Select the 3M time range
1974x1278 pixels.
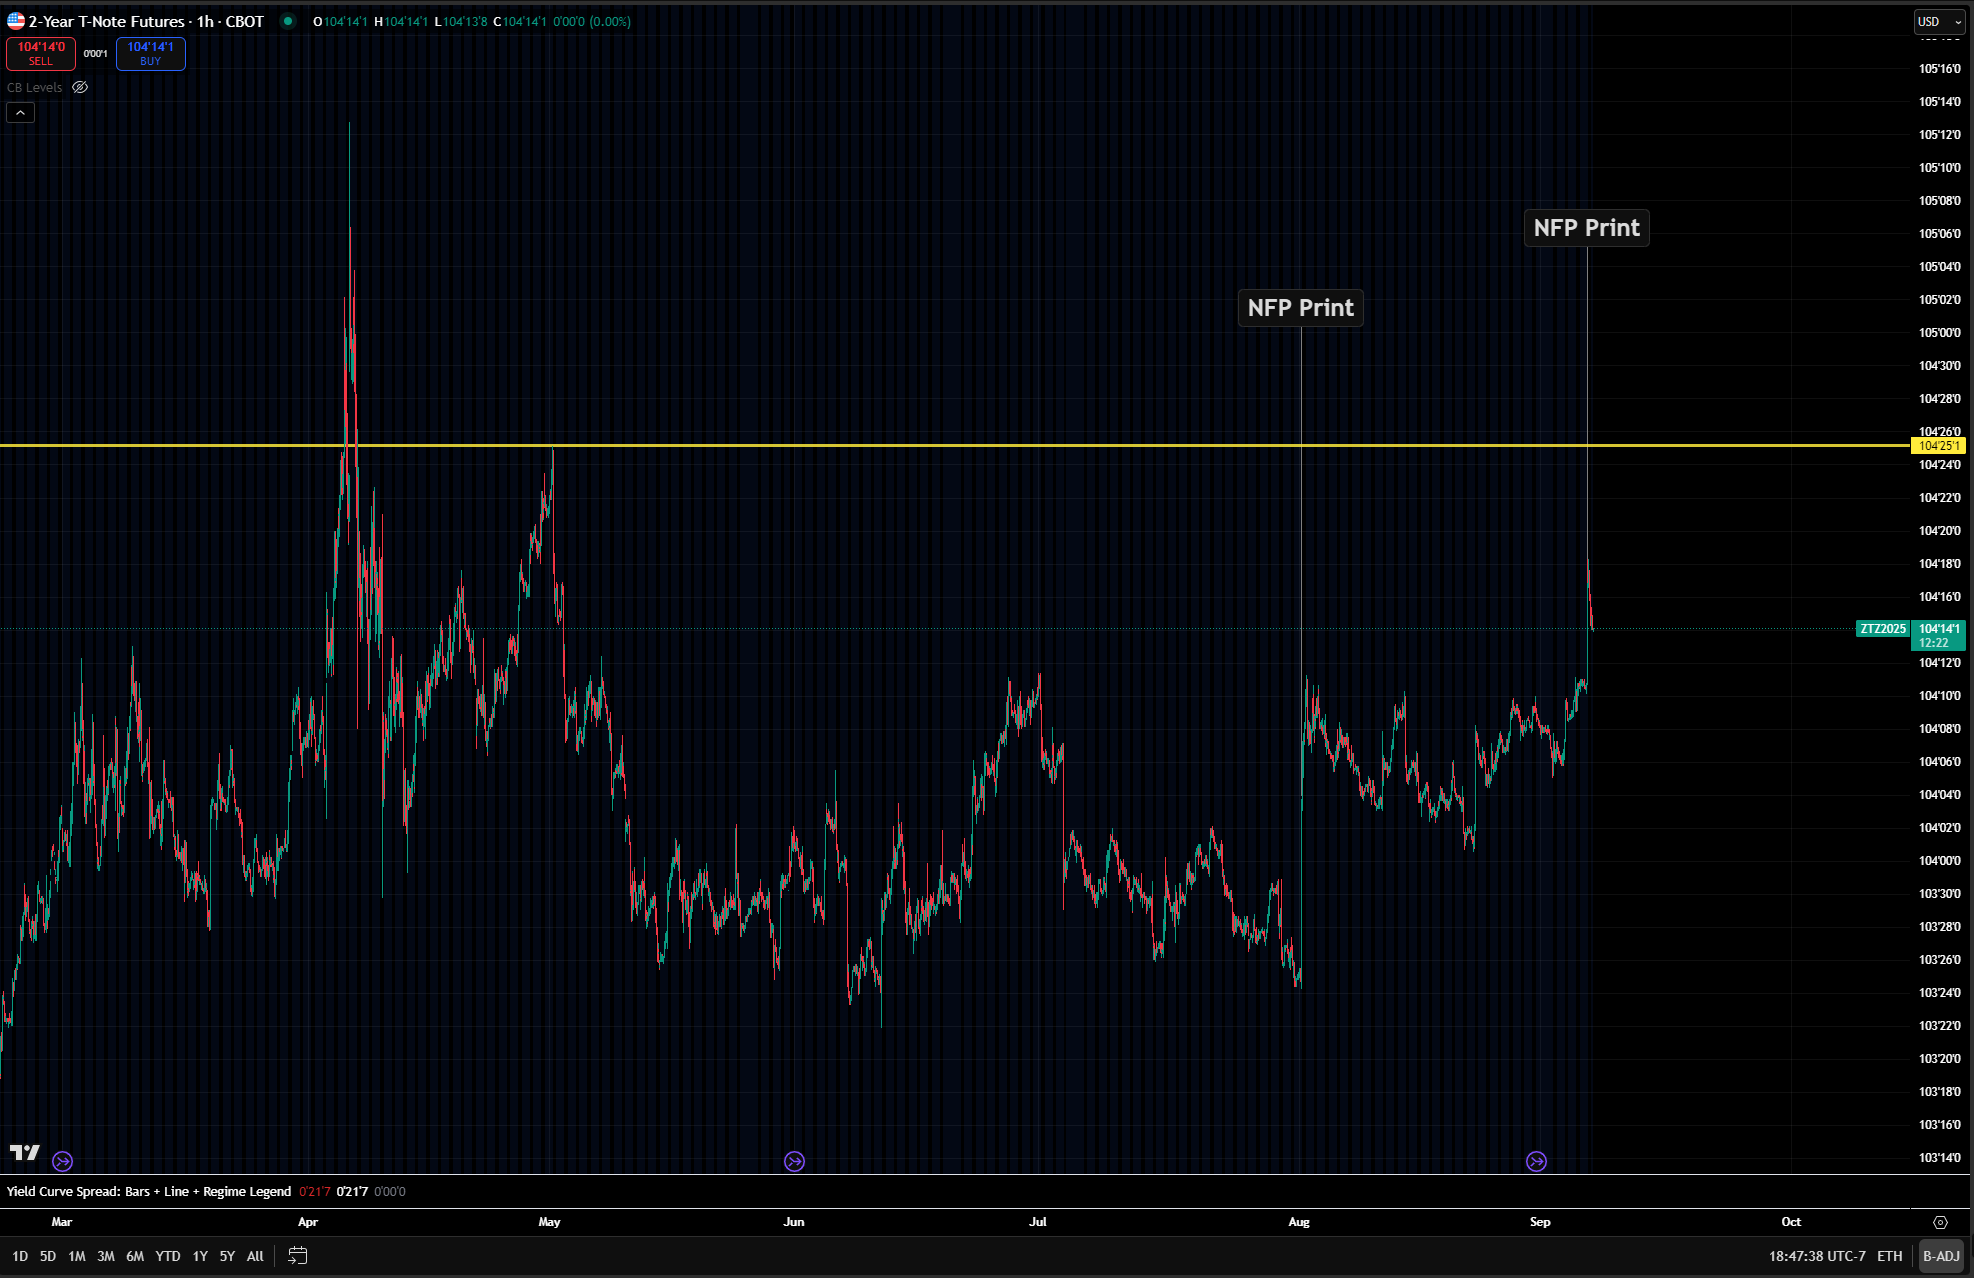click(105, 1256)
